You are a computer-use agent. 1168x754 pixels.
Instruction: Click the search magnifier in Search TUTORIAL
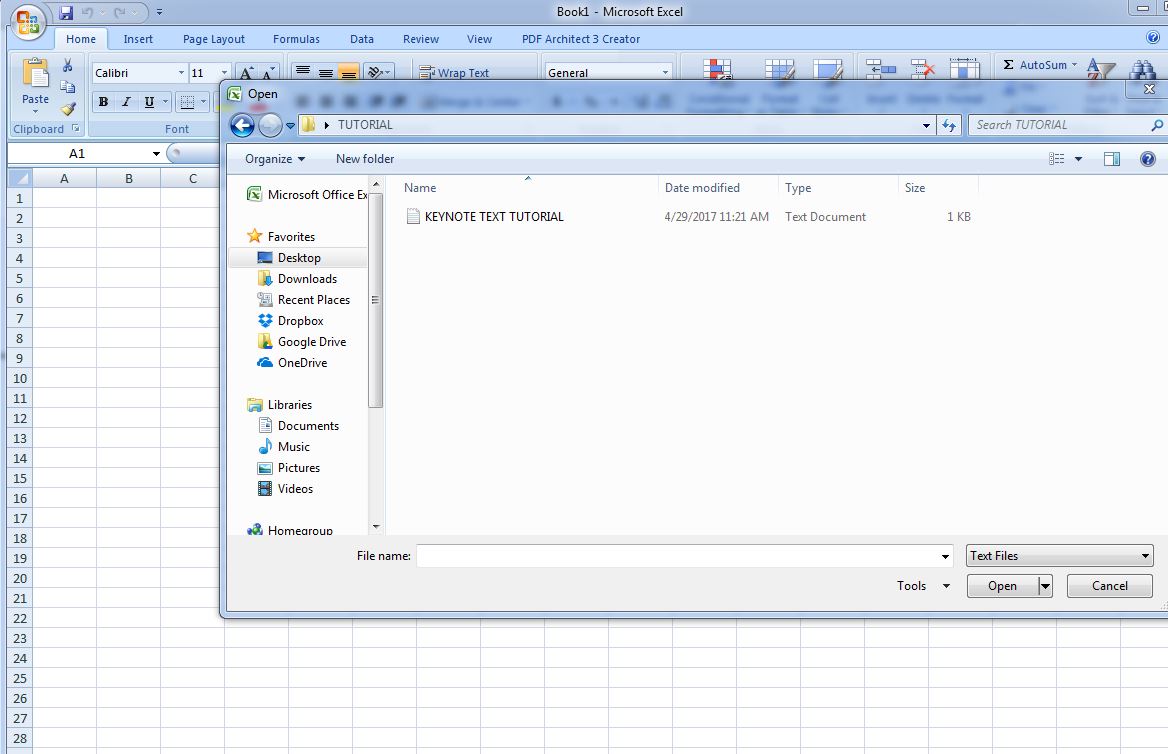click(1156, 125)
